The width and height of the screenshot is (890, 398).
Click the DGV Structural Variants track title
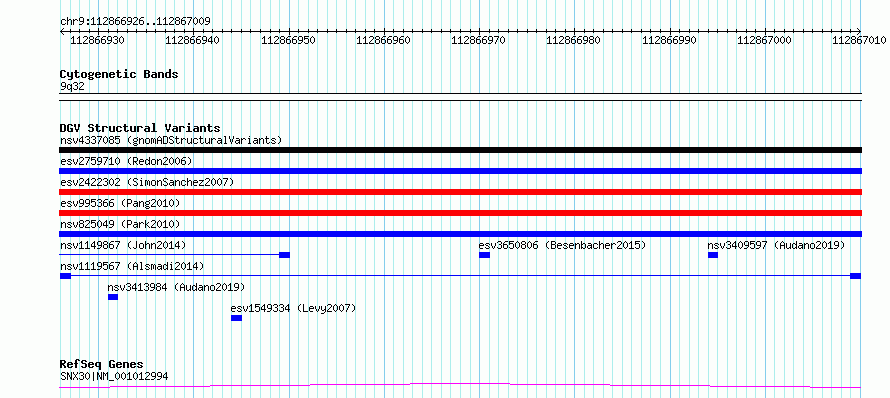point(140,128)
